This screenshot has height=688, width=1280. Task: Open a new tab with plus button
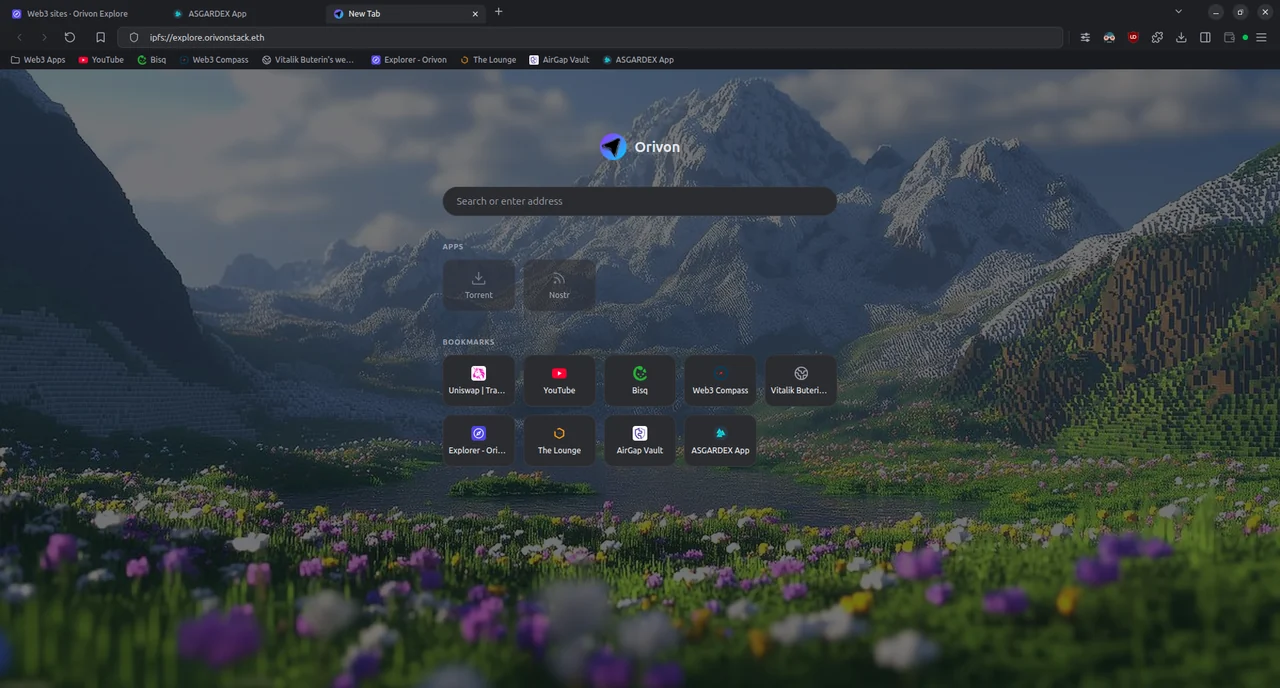[499, 12]
